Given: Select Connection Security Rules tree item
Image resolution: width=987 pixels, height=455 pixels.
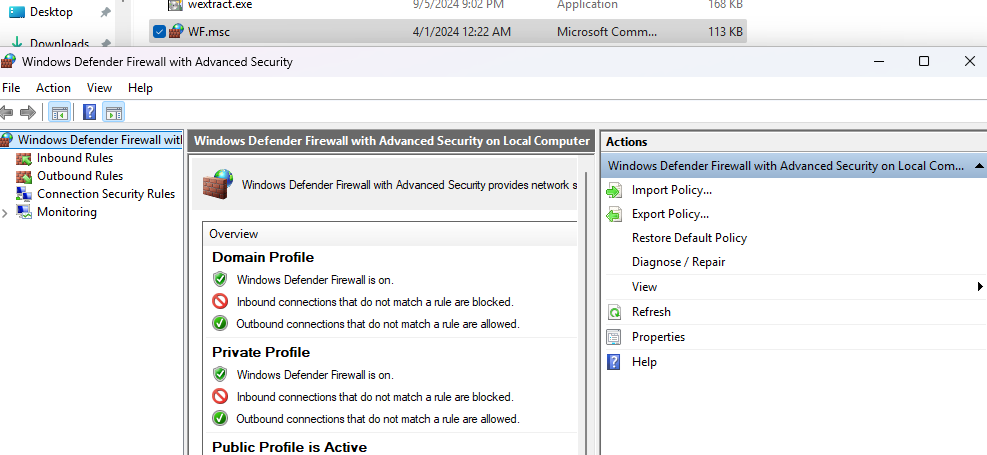Looking at the screenshot, I should 105,194.
